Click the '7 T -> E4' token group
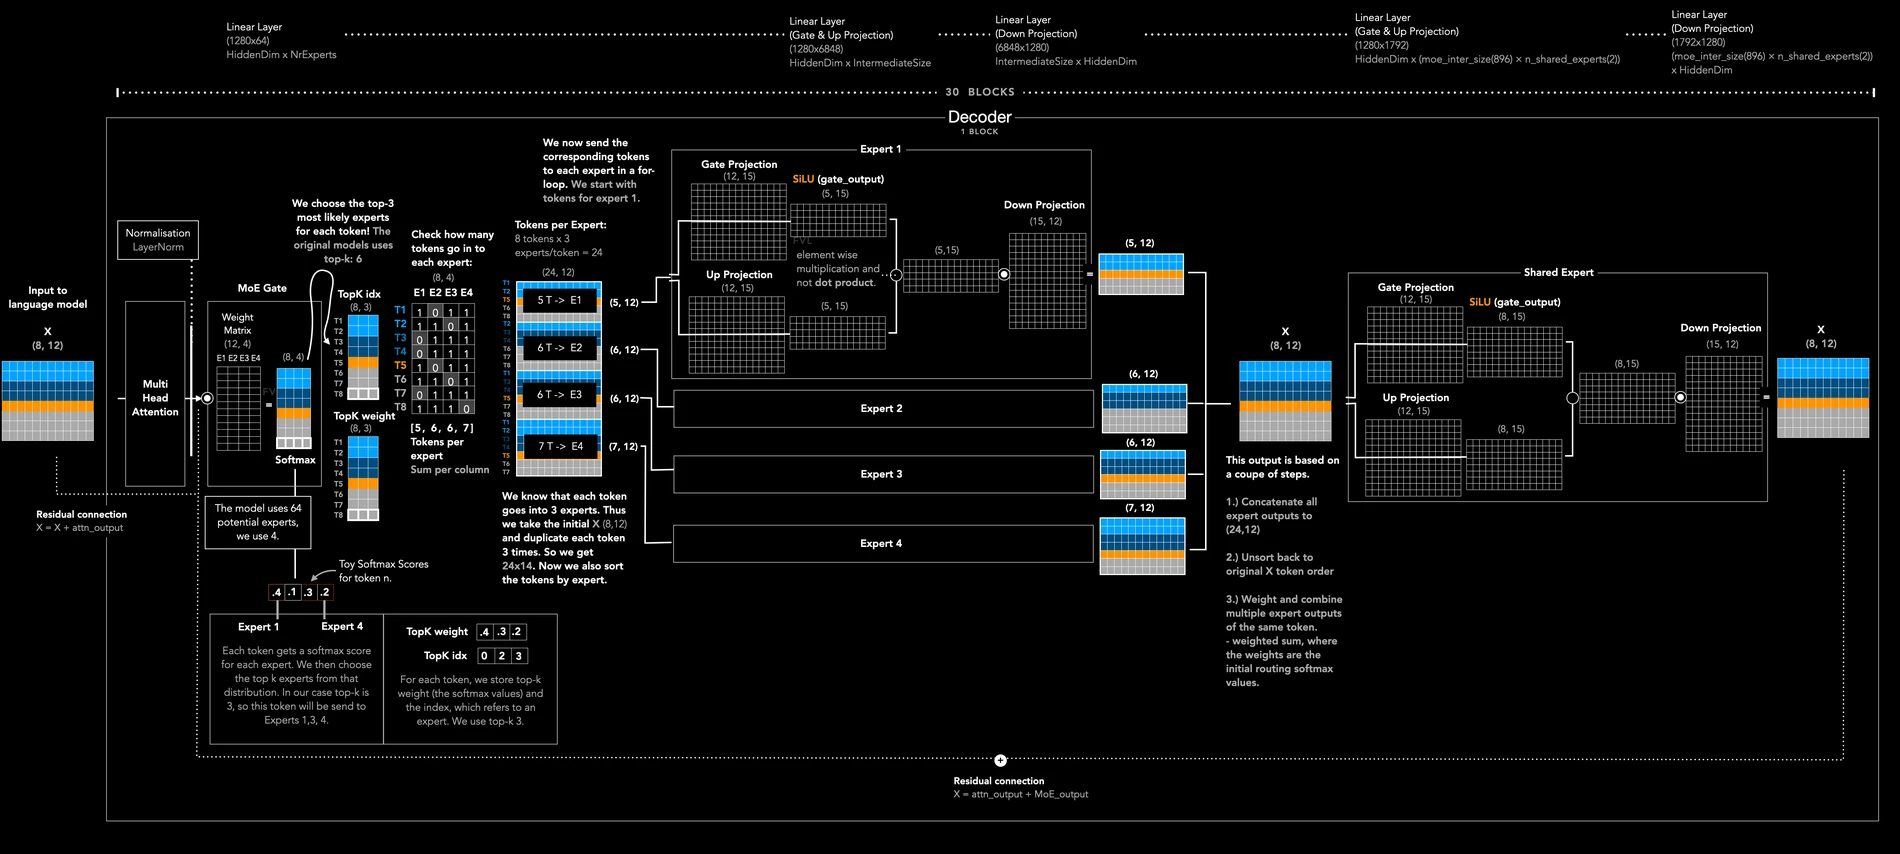1900x854 pixels. [559, 446]
